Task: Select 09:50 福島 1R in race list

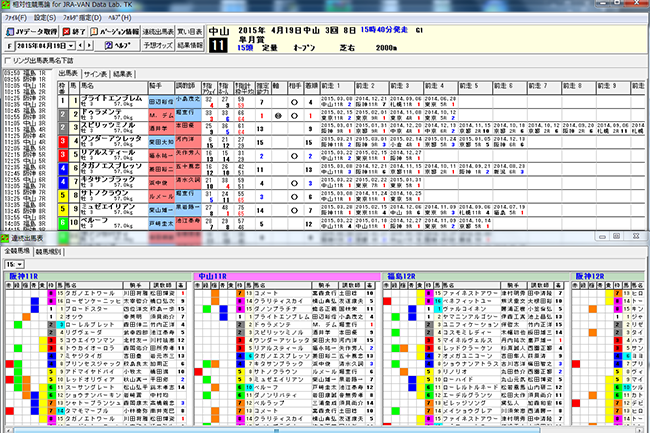Action: pyautogui.click(x=25, y=73)
